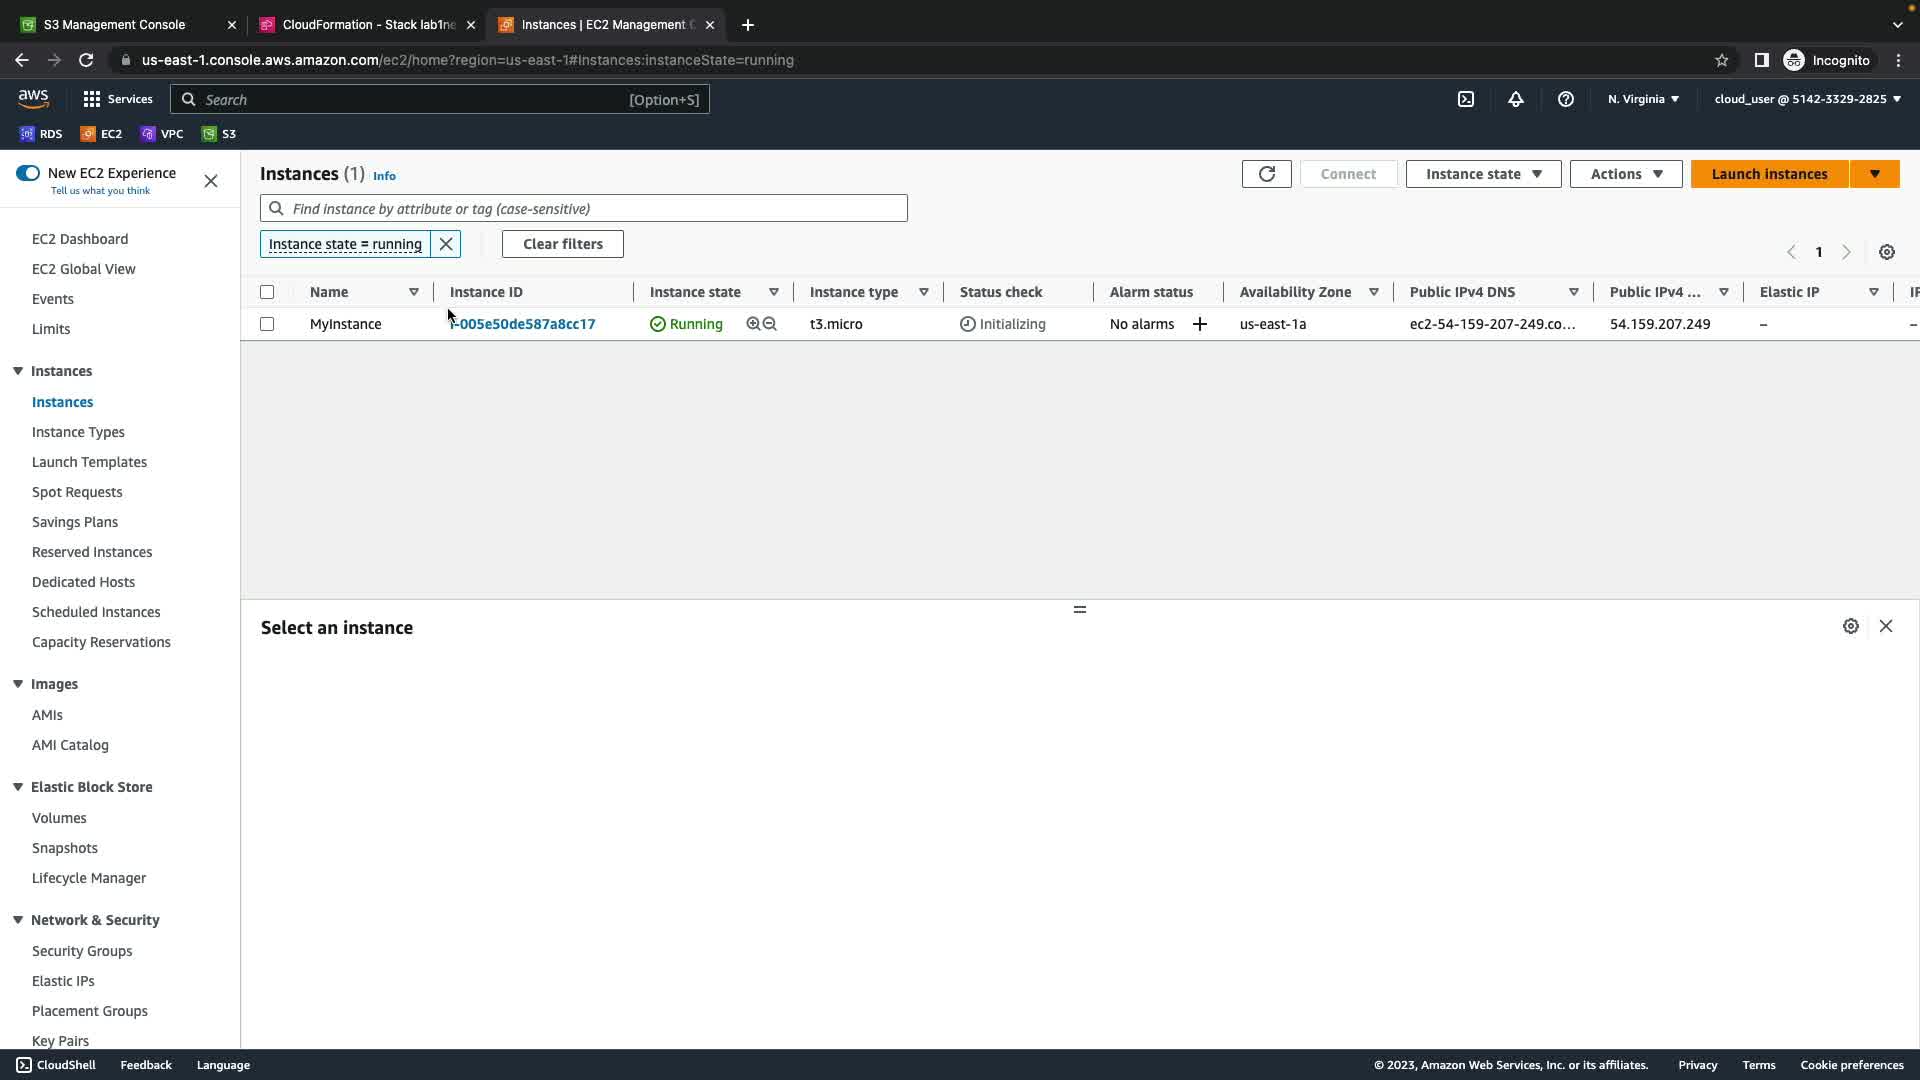This screenshot has width=1920, height=1080.
Task: Click the Clear filters button
Action: click(x=563, y=244)
